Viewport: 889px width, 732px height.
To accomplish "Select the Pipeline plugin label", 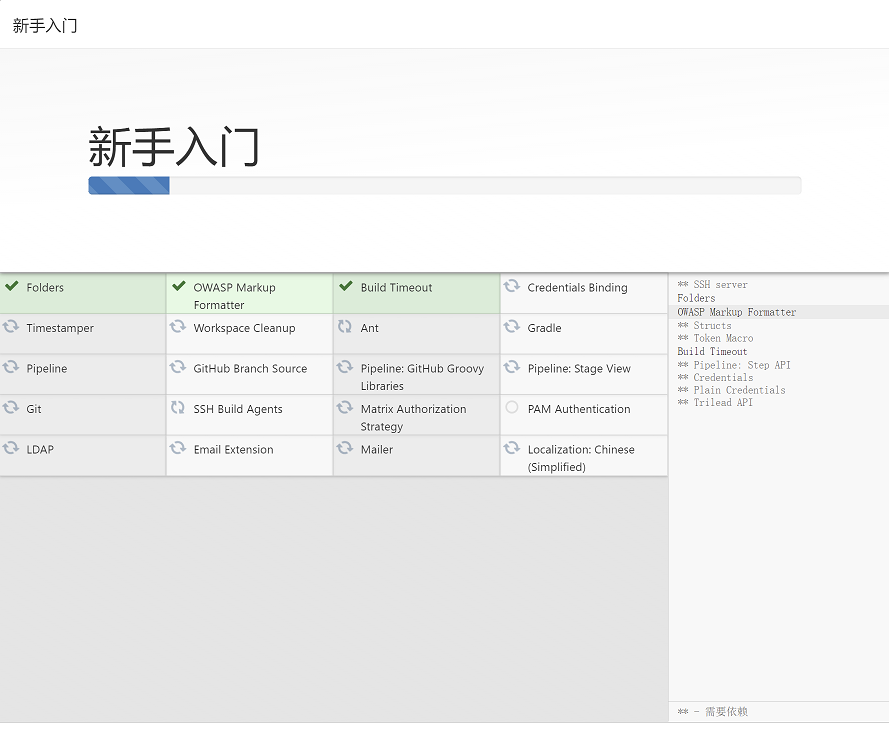I will tap(47, 369).
